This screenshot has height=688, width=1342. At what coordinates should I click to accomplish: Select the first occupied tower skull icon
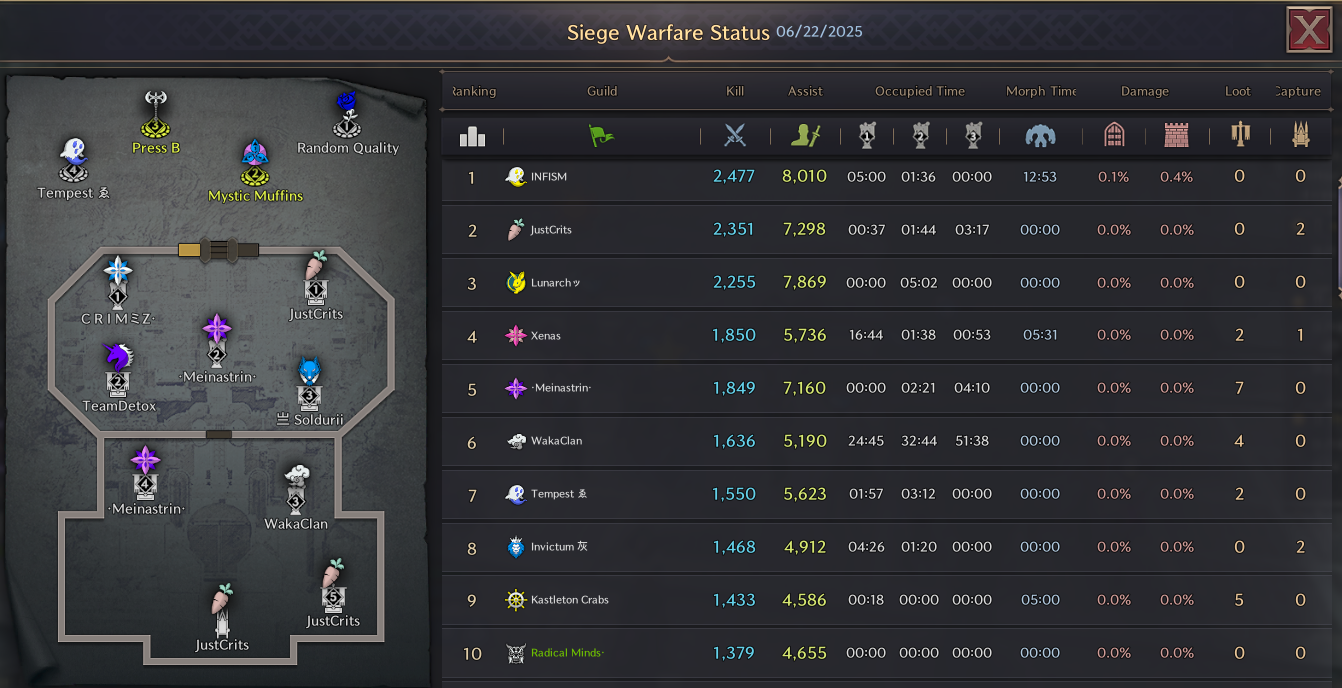click(867, 136)
